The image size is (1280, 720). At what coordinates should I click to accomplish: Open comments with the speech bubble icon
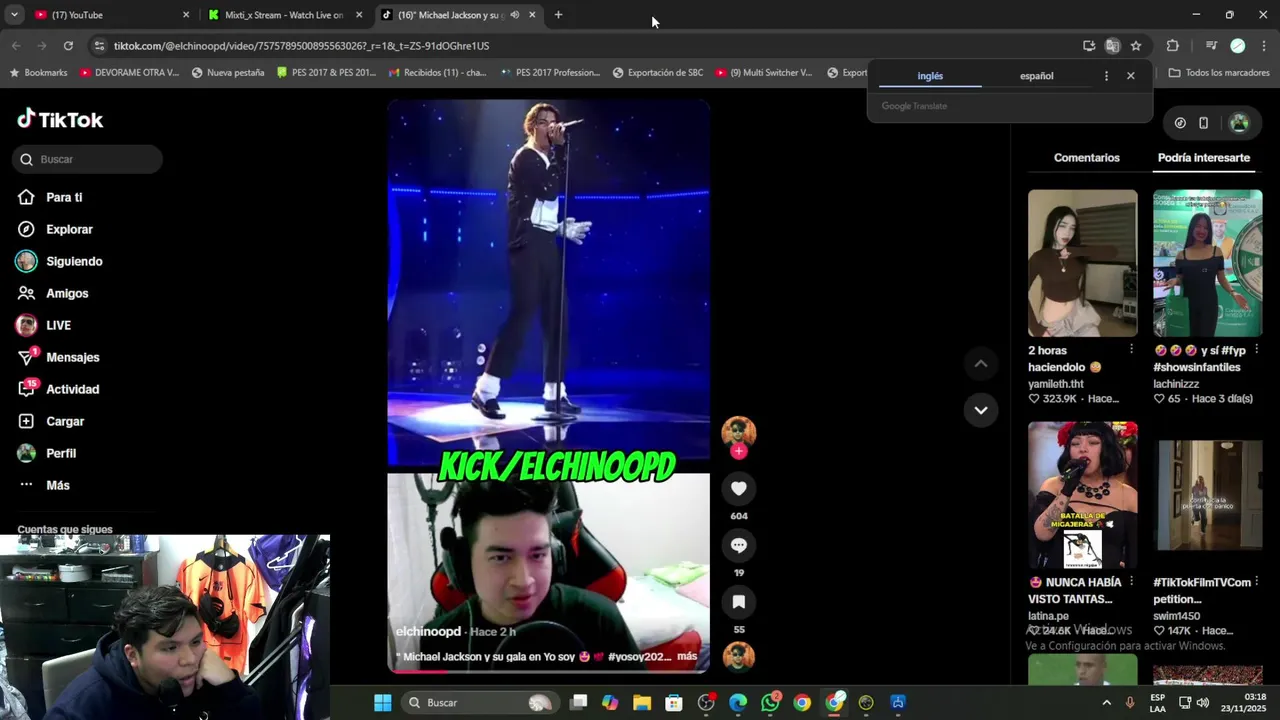tap(739, 545)
